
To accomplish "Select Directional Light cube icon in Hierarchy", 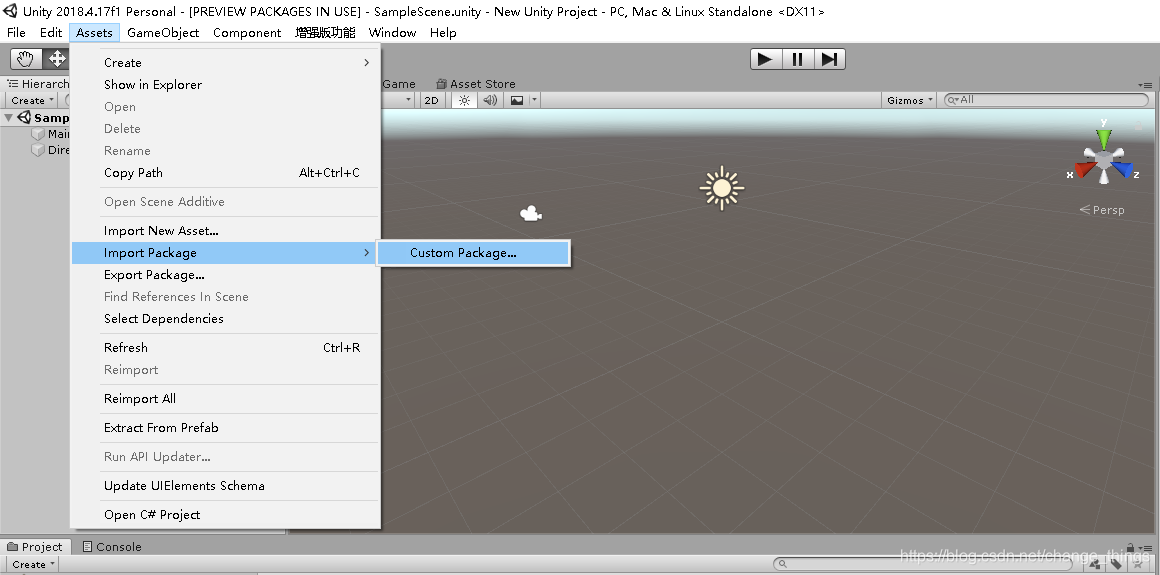I will [38, 150].
